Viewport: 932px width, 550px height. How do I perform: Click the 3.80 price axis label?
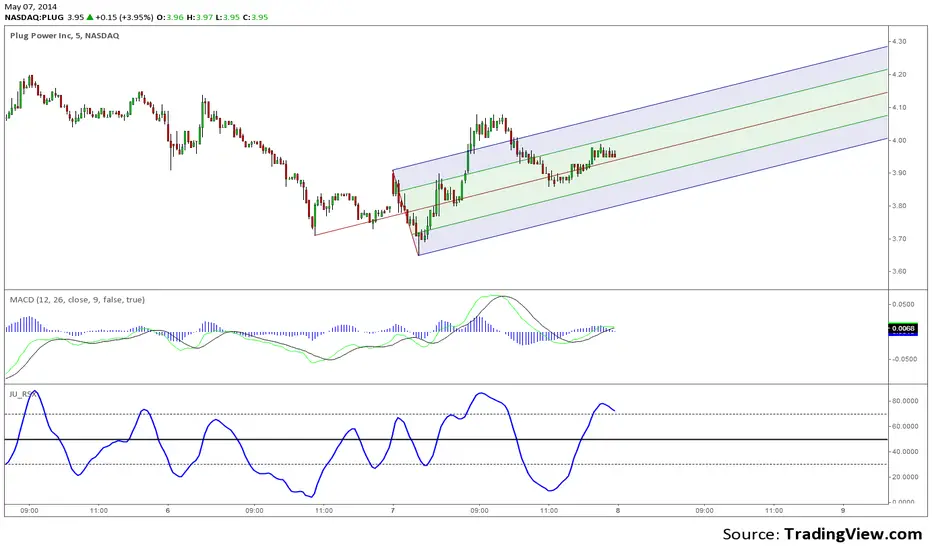tap(899, 206)
